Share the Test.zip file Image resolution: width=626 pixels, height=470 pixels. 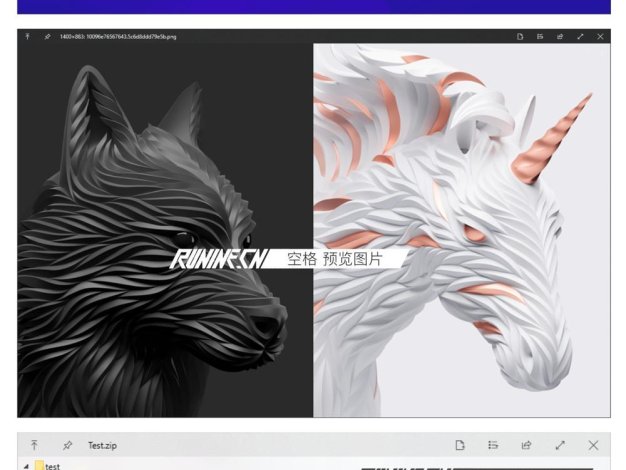[x=526, y=445]
